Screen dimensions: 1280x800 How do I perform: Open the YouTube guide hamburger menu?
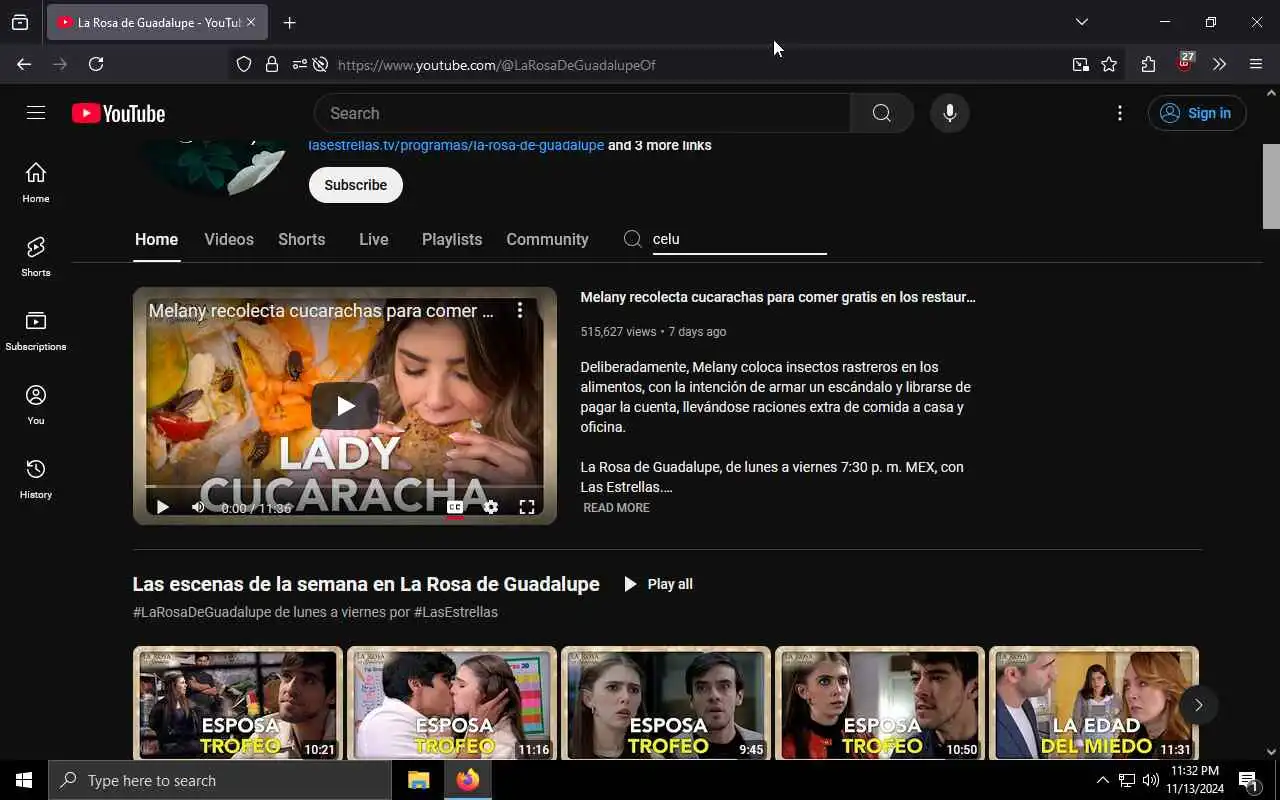[36, 113]
